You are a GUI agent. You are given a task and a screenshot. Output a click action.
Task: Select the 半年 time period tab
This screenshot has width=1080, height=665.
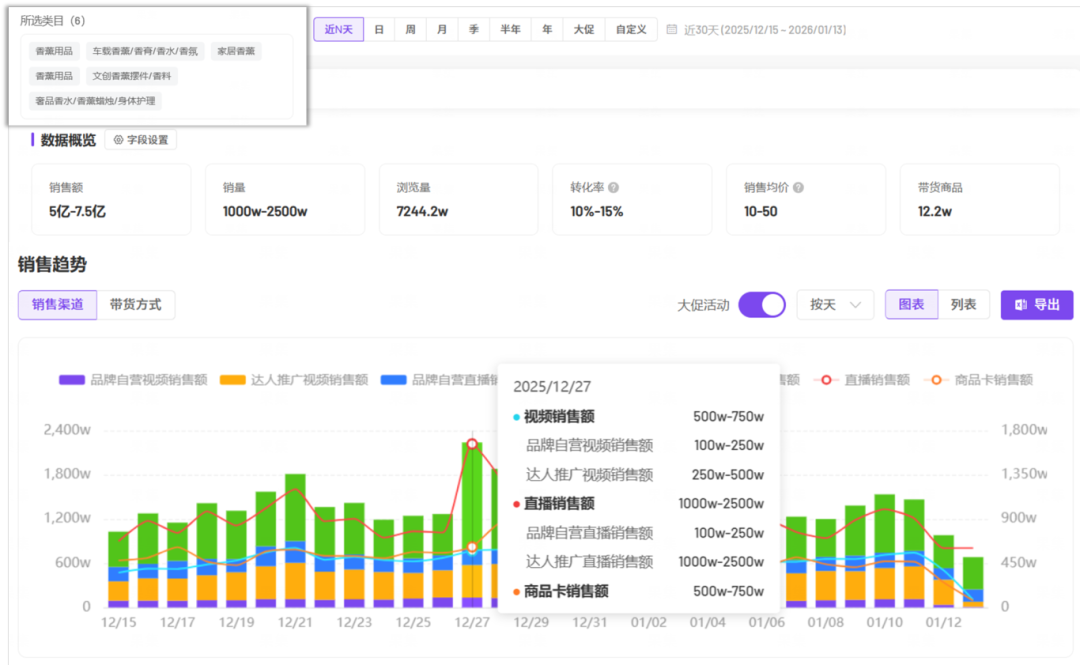coord(510,30)
